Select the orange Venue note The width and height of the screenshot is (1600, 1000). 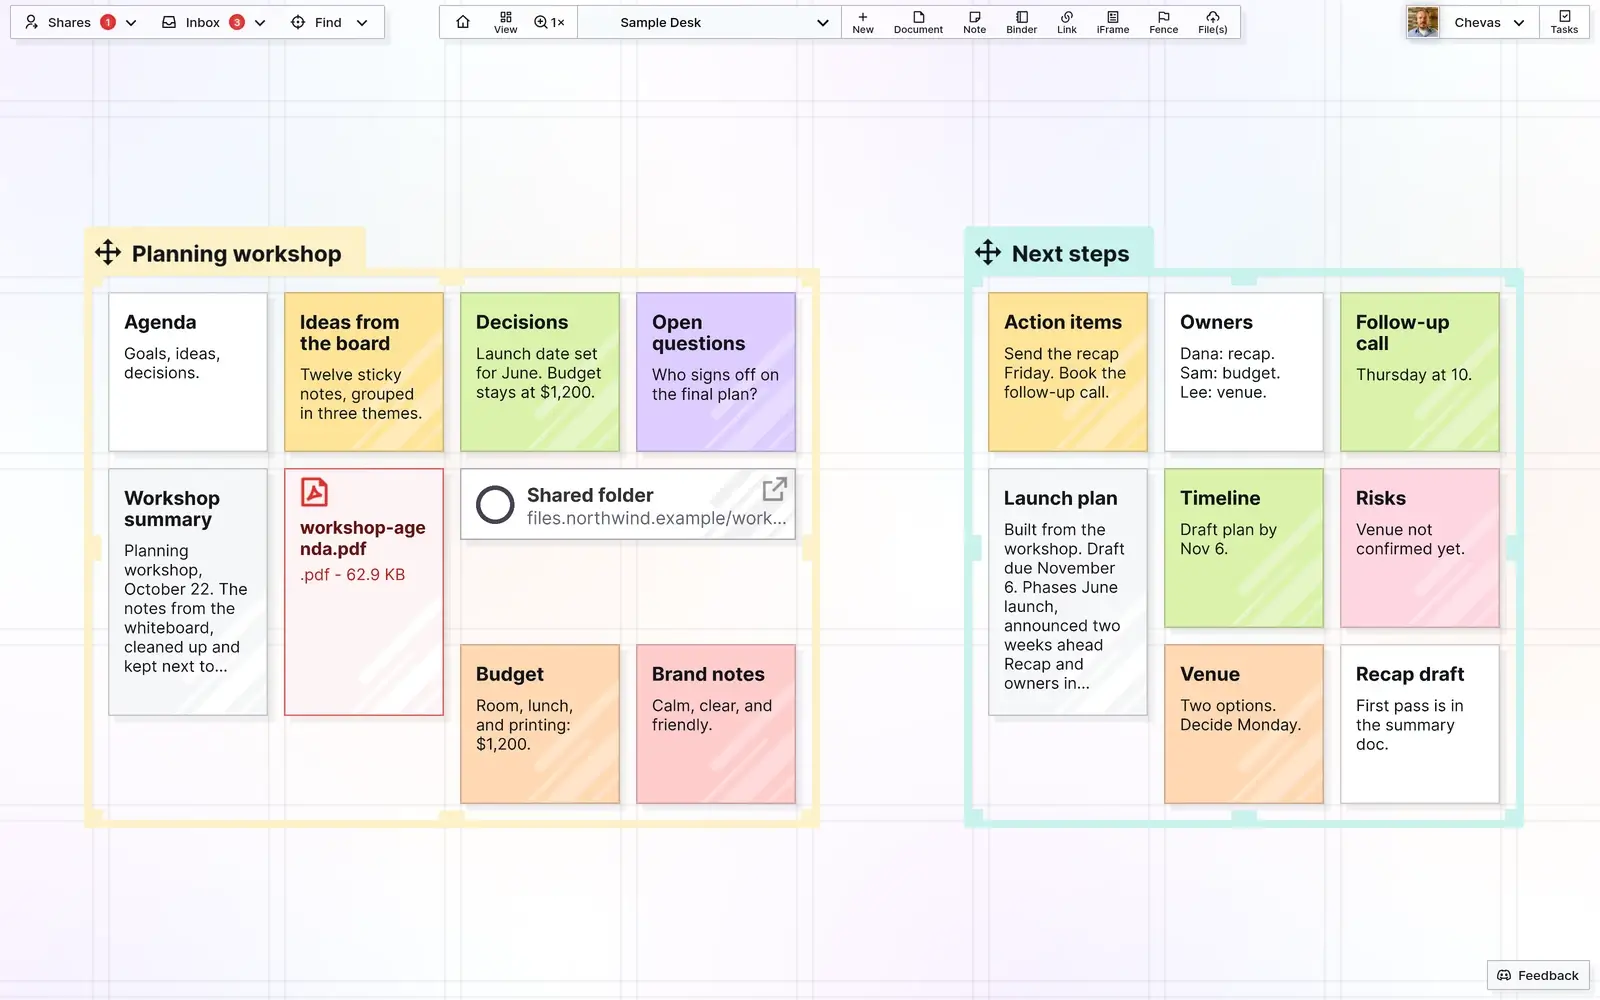pos(1244,724)
